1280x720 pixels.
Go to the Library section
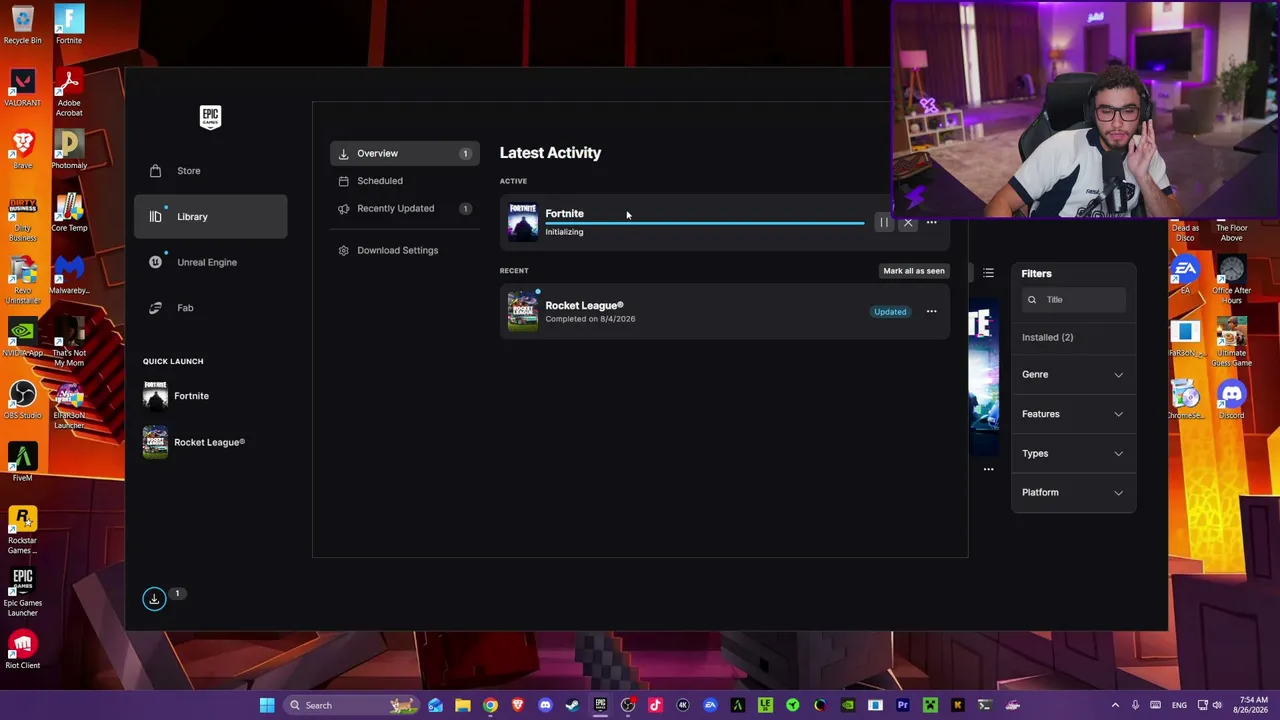point(210,217)
